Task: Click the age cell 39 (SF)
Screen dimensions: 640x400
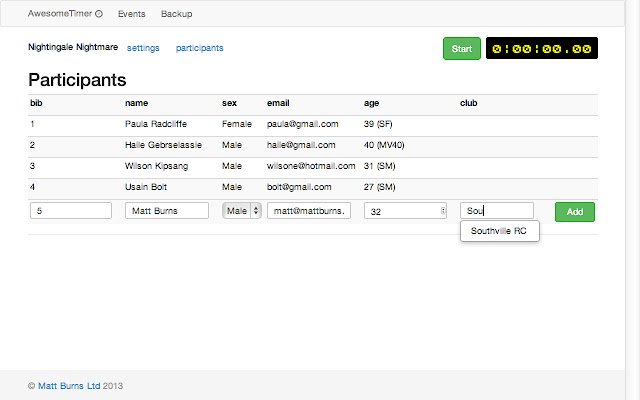Action: click(x=378, y=124)
